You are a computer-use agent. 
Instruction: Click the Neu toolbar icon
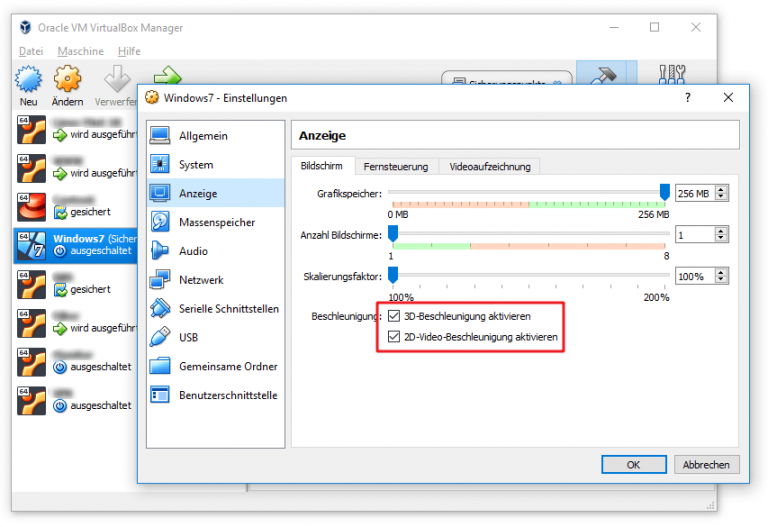tap(28, 79)
